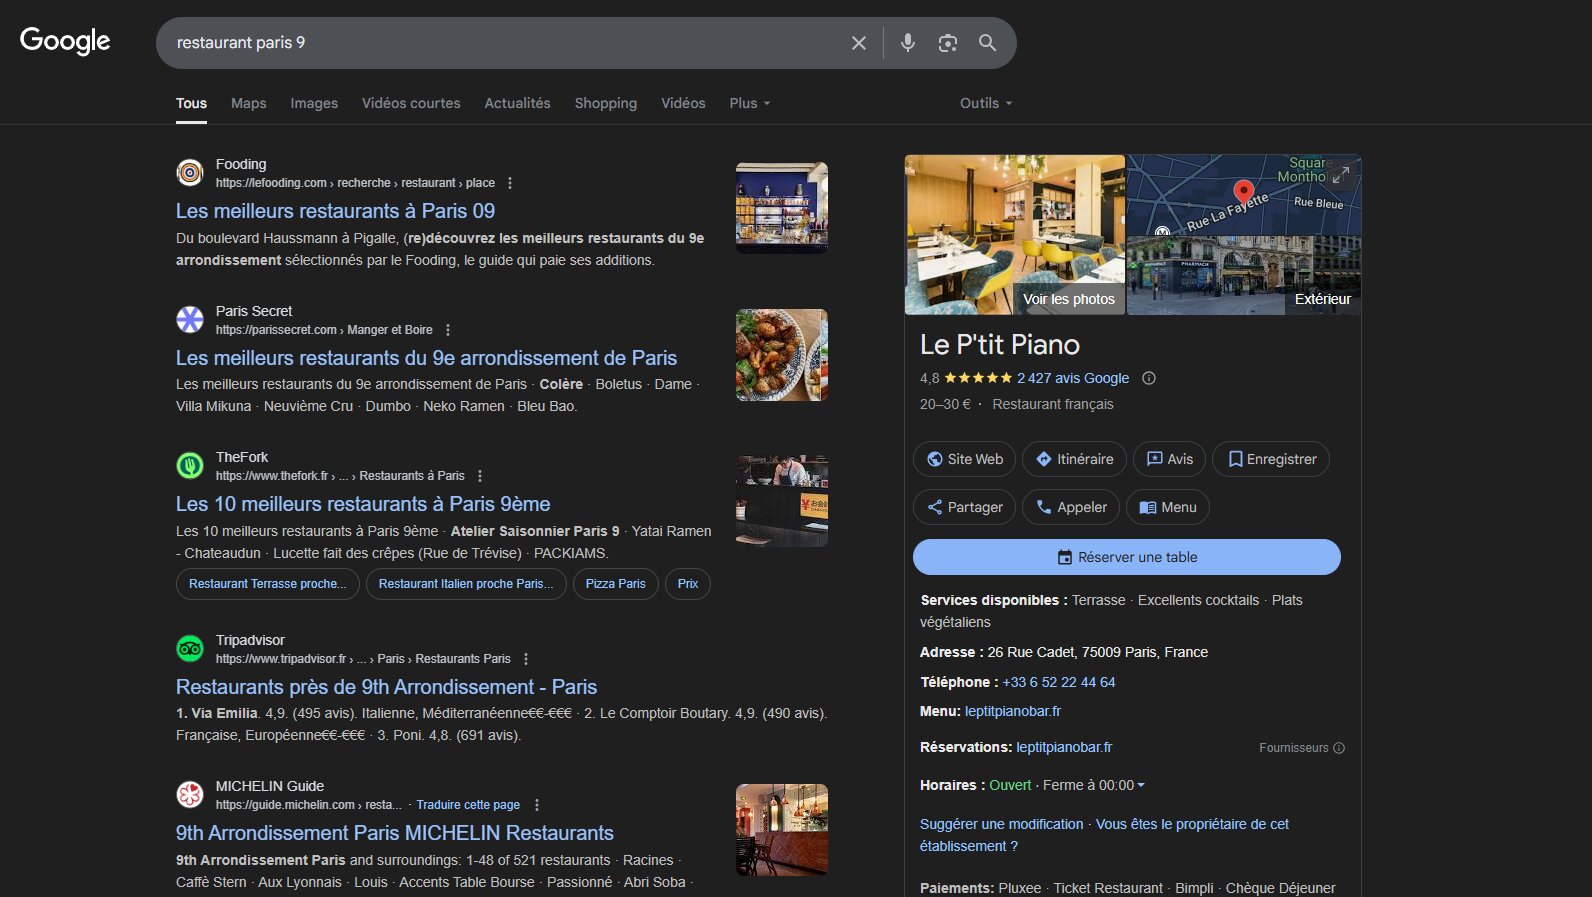Click the Tripadvisor owl favicon
Screen dimensions: 1592x897
[x=190, y=649]
